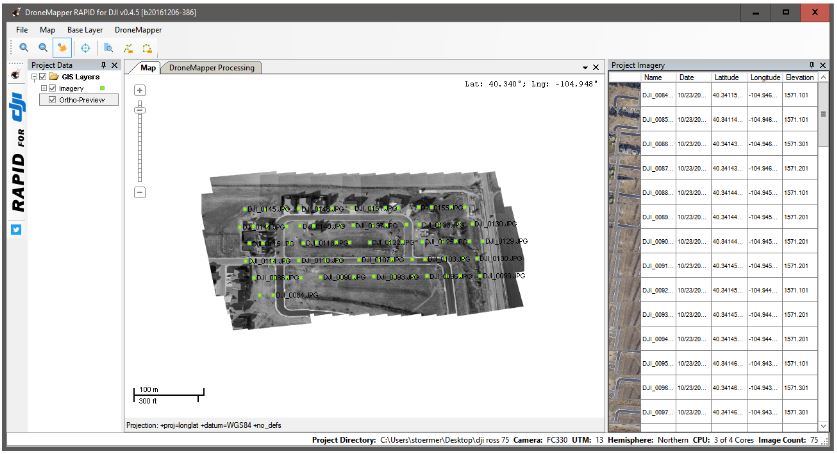
Task: Close the Project Data panel
Action: pyautogui.click(x=114, y=65)
